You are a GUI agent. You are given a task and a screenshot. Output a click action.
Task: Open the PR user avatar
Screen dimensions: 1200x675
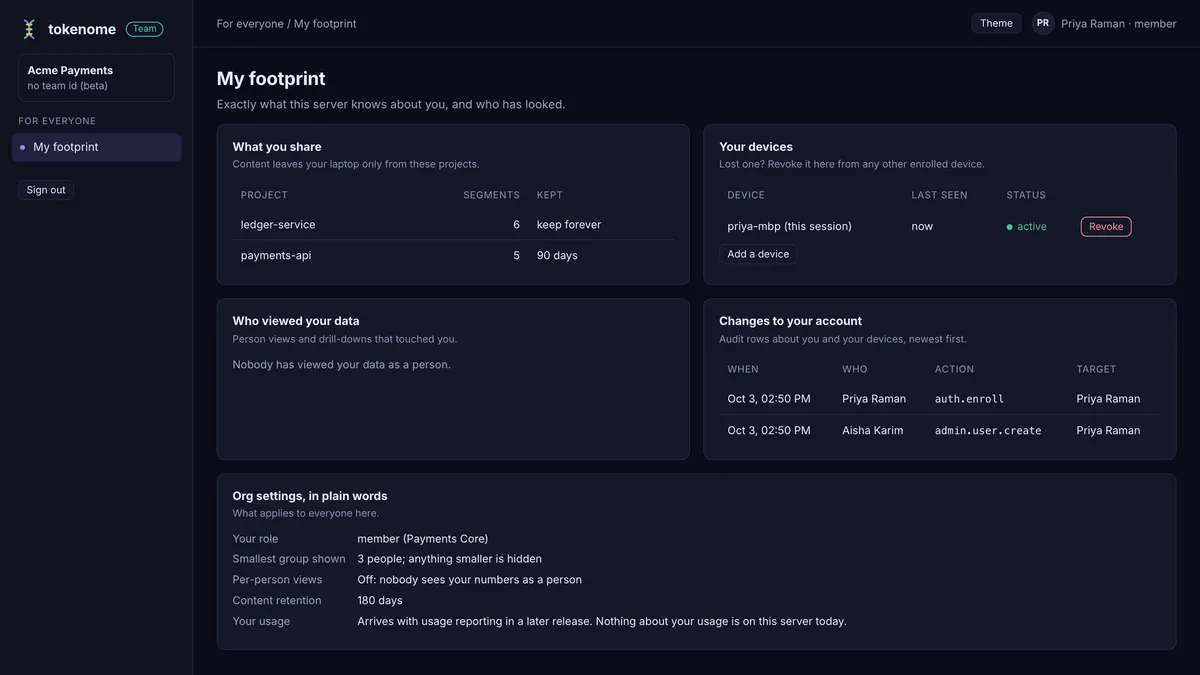coord(1043,23)
